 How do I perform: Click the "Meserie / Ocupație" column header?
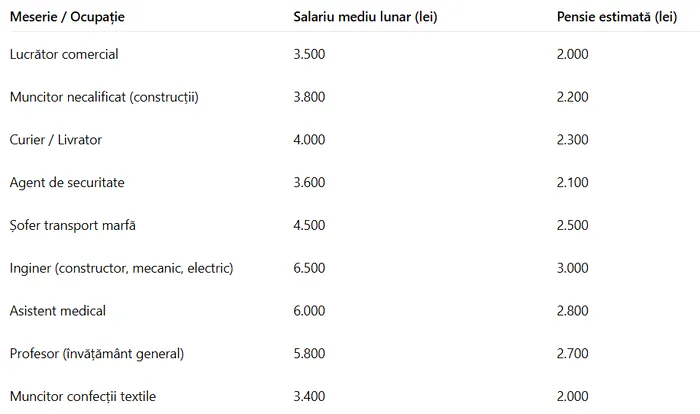(67, 18)
